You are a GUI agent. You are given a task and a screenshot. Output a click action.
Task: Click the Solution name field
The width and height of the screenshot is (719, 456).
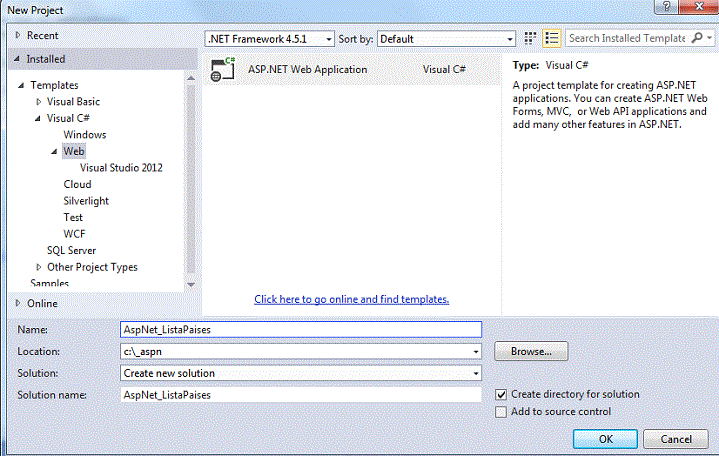tap(301, 395)
